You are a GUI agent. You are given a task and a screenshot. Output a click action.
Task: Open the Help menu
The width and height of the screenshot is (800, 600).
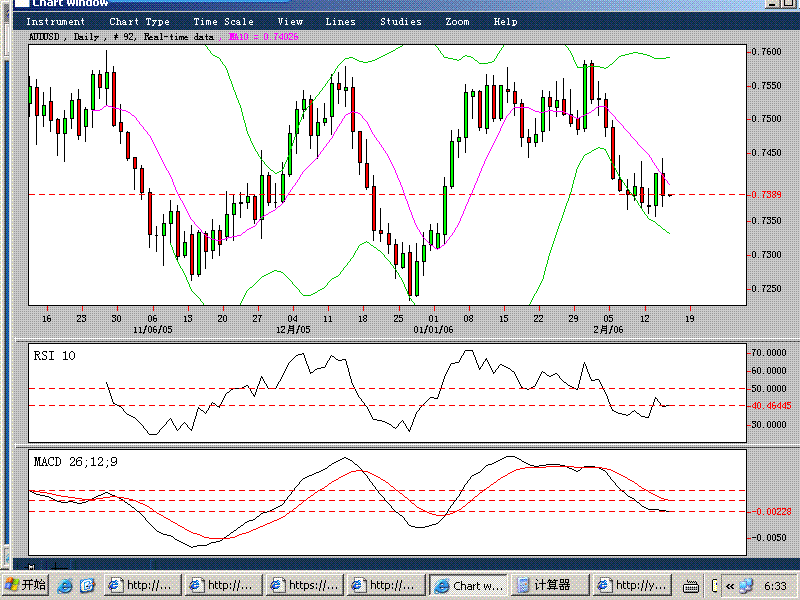click(x=506, y=21)
